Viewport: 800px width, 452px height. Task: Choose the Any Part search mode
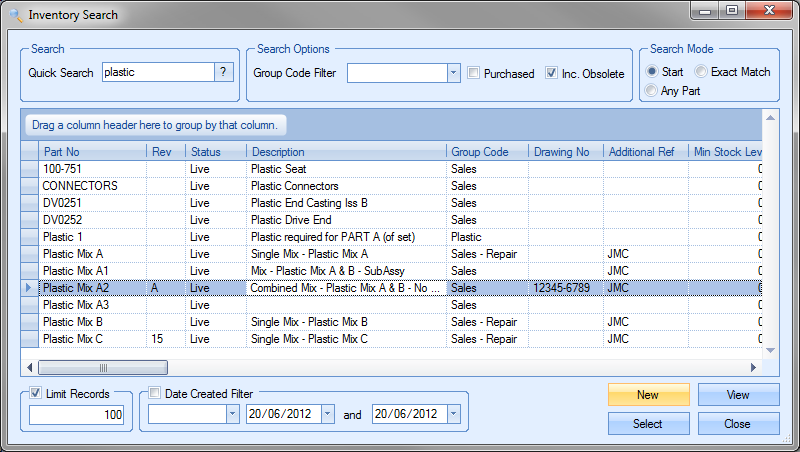pos(653,91)
